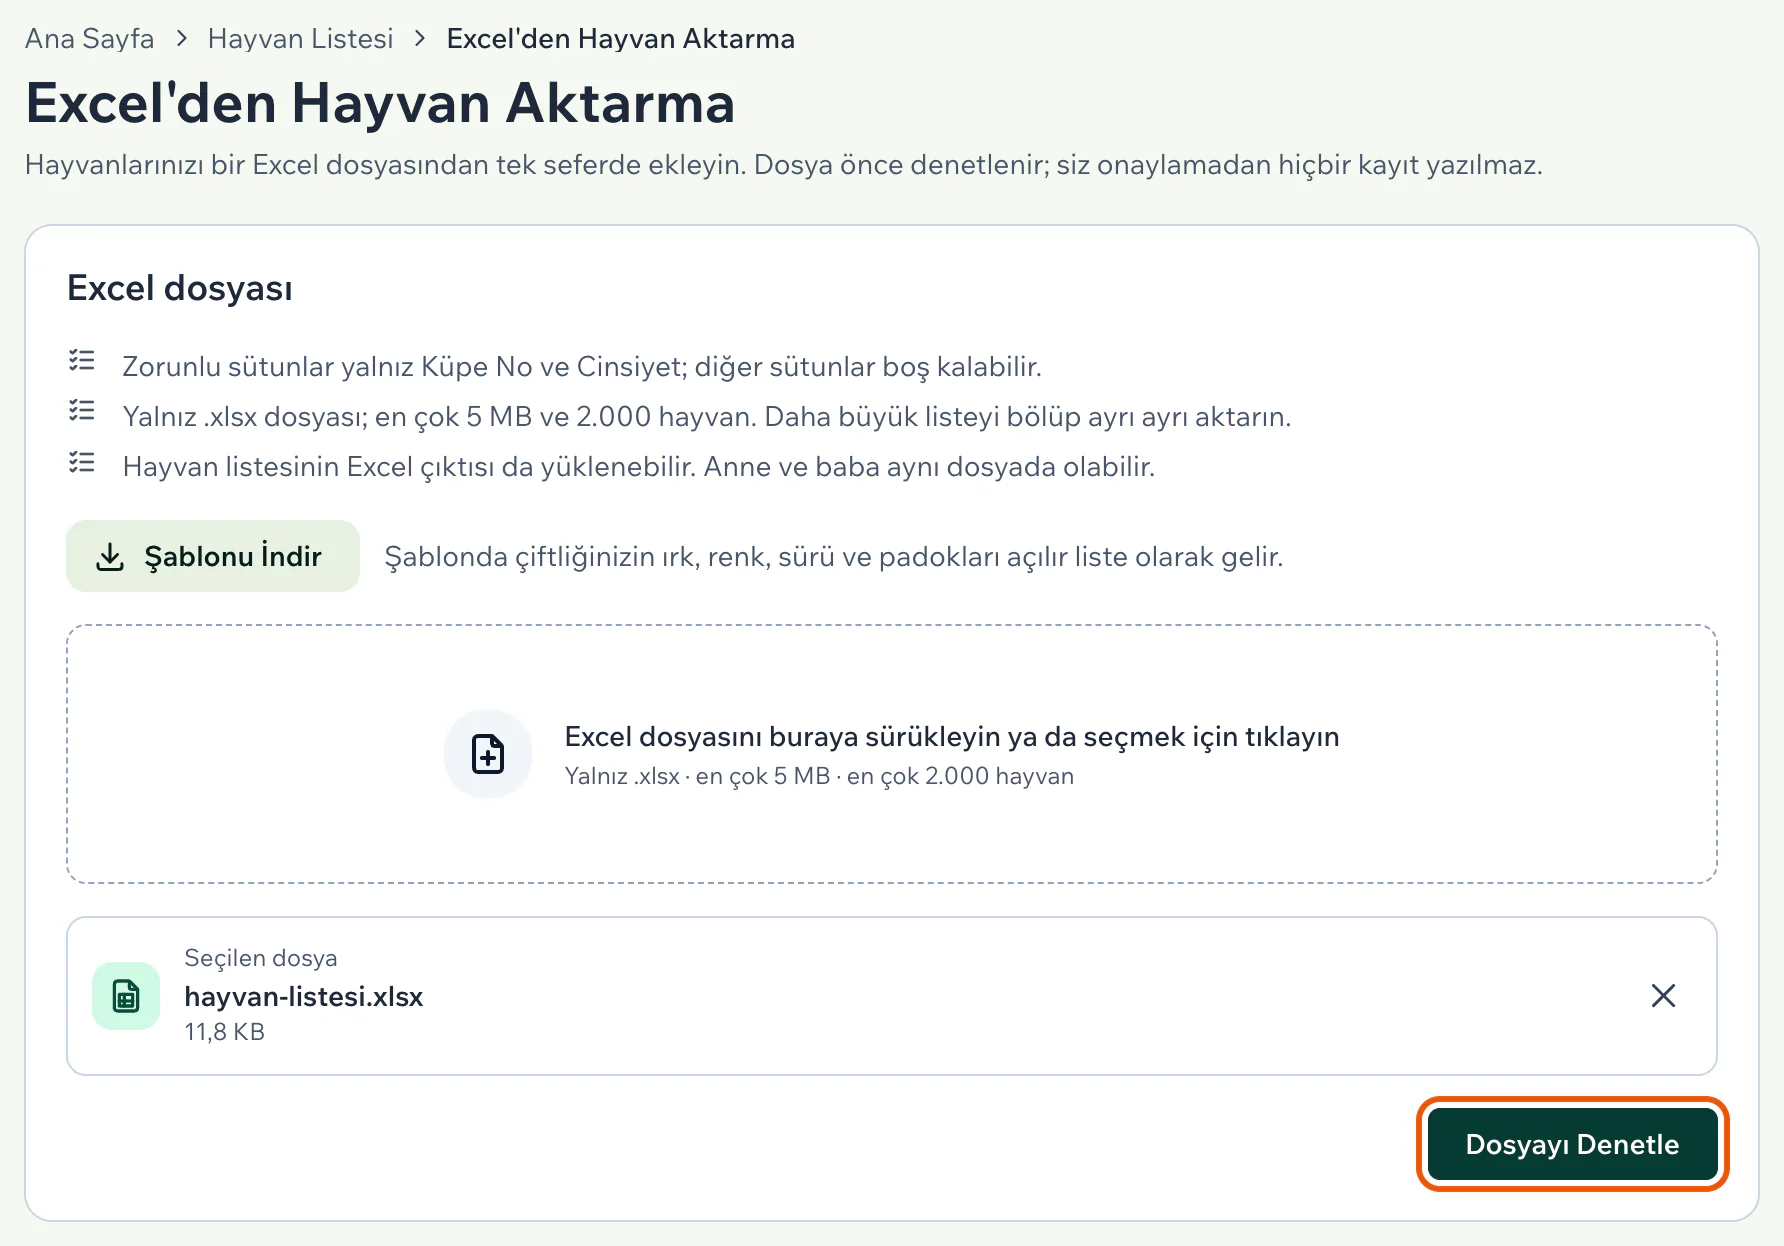Click the Excel dosyası section heading
1784x1246 pixels.
pos(180,288)
